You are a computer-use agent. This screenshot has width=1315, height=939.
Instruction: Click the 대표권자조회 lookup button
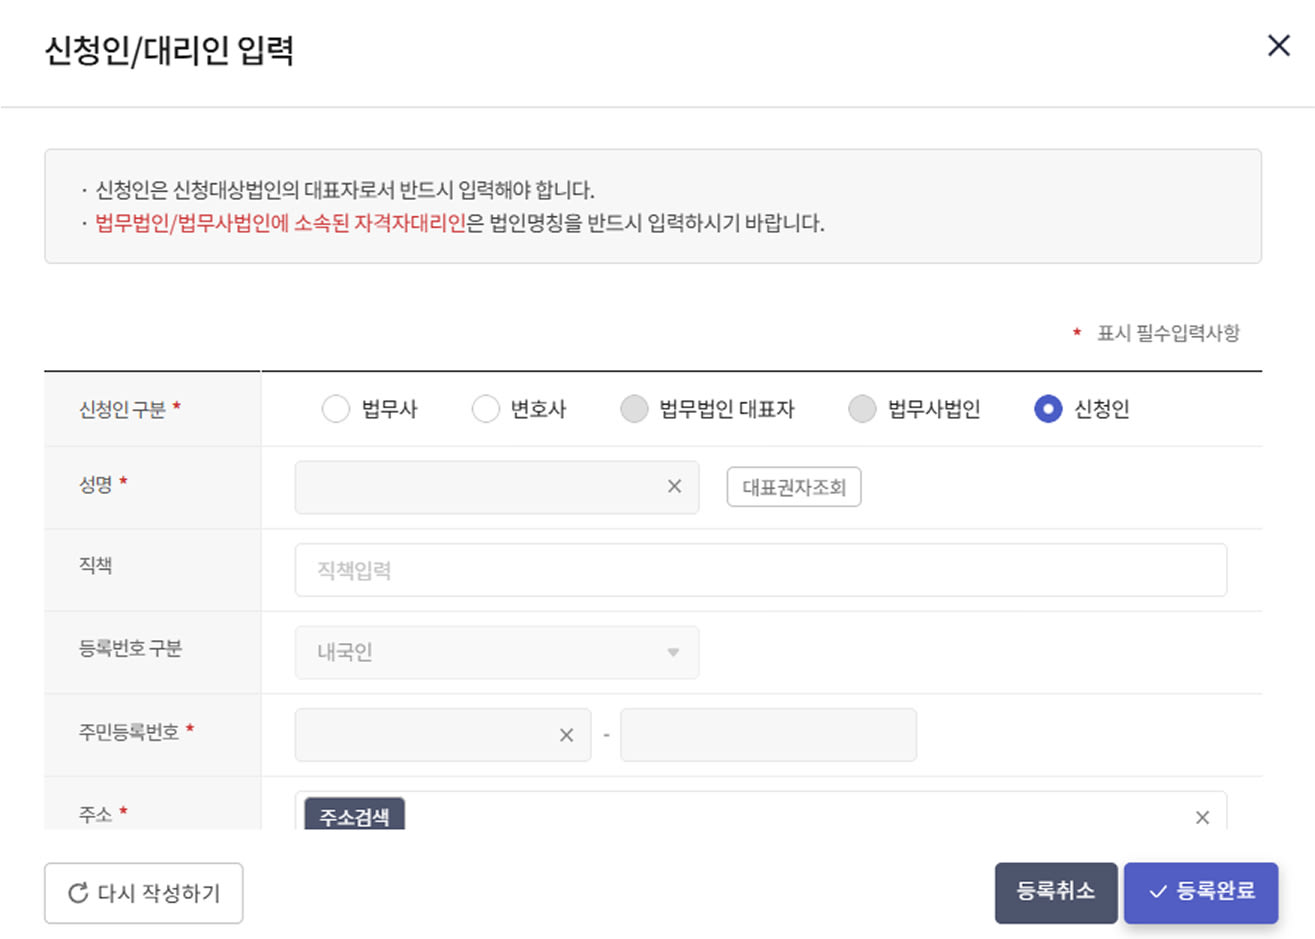pyautogui.click(x=793, y=487)
